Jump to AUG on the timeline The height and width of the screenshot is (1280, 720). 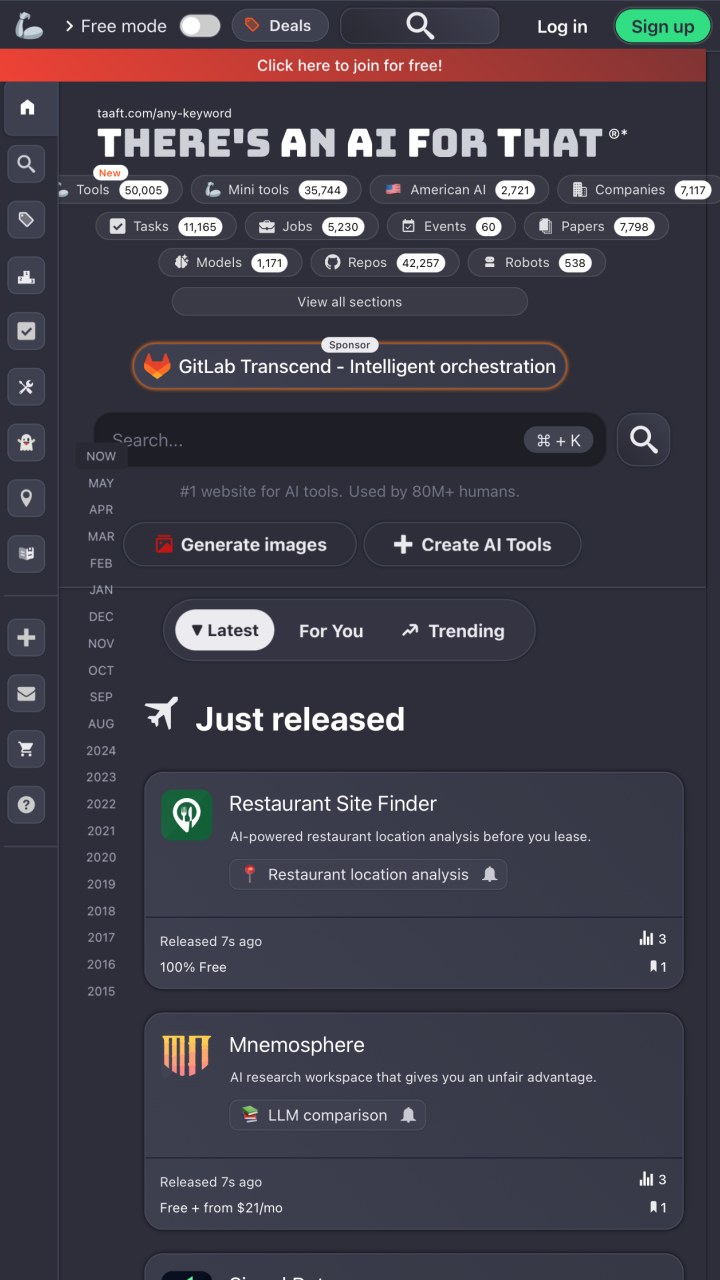pos(101,724)
